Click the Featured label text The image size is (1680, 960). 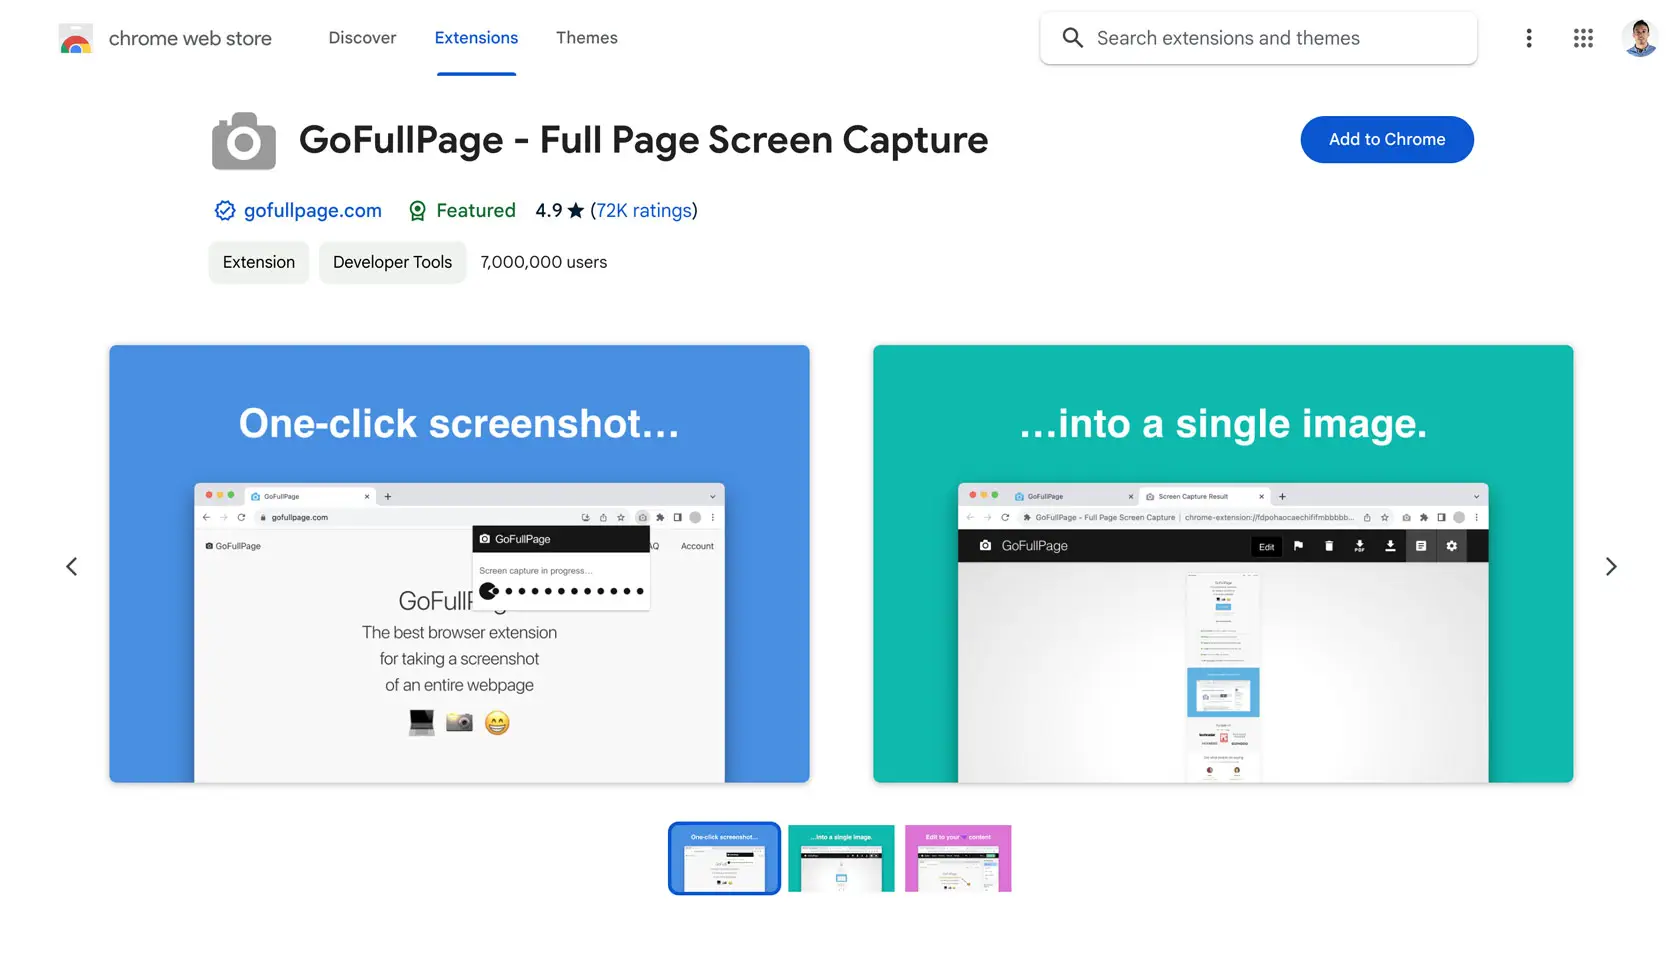tap(476, 210)
